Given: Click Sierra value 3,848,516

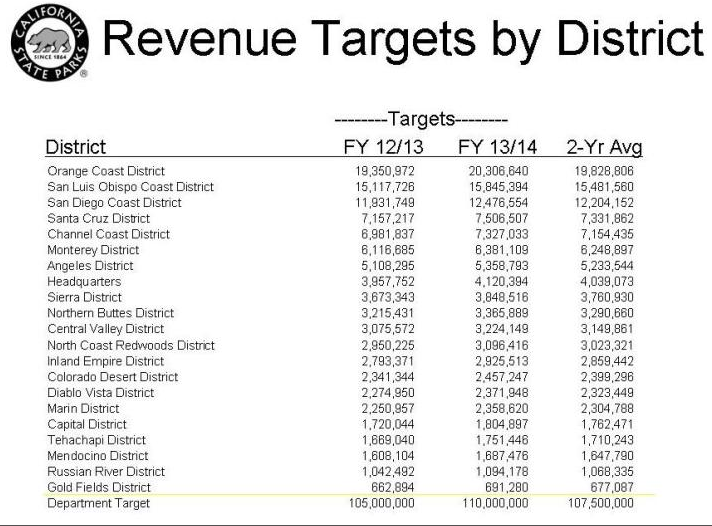Looking at the screenshot, I should coord(502,298).
